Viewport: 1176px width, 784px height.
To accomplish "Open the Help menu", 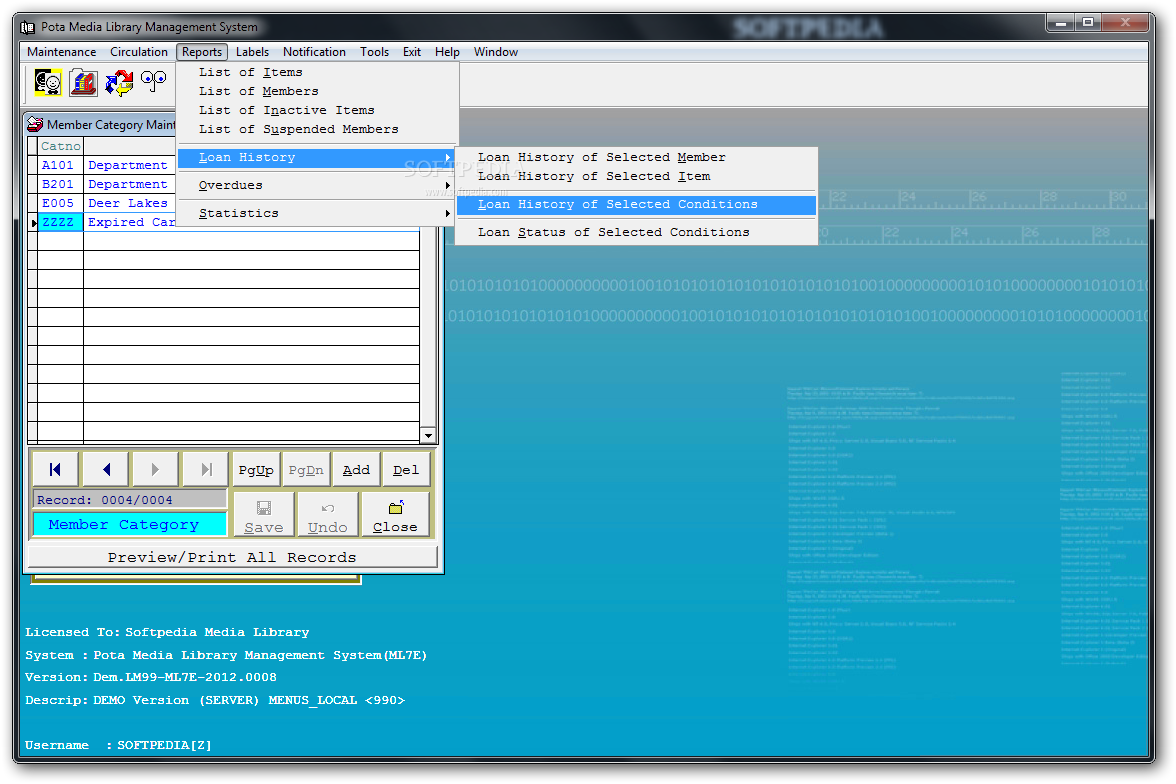I will (x=447, y=52).
